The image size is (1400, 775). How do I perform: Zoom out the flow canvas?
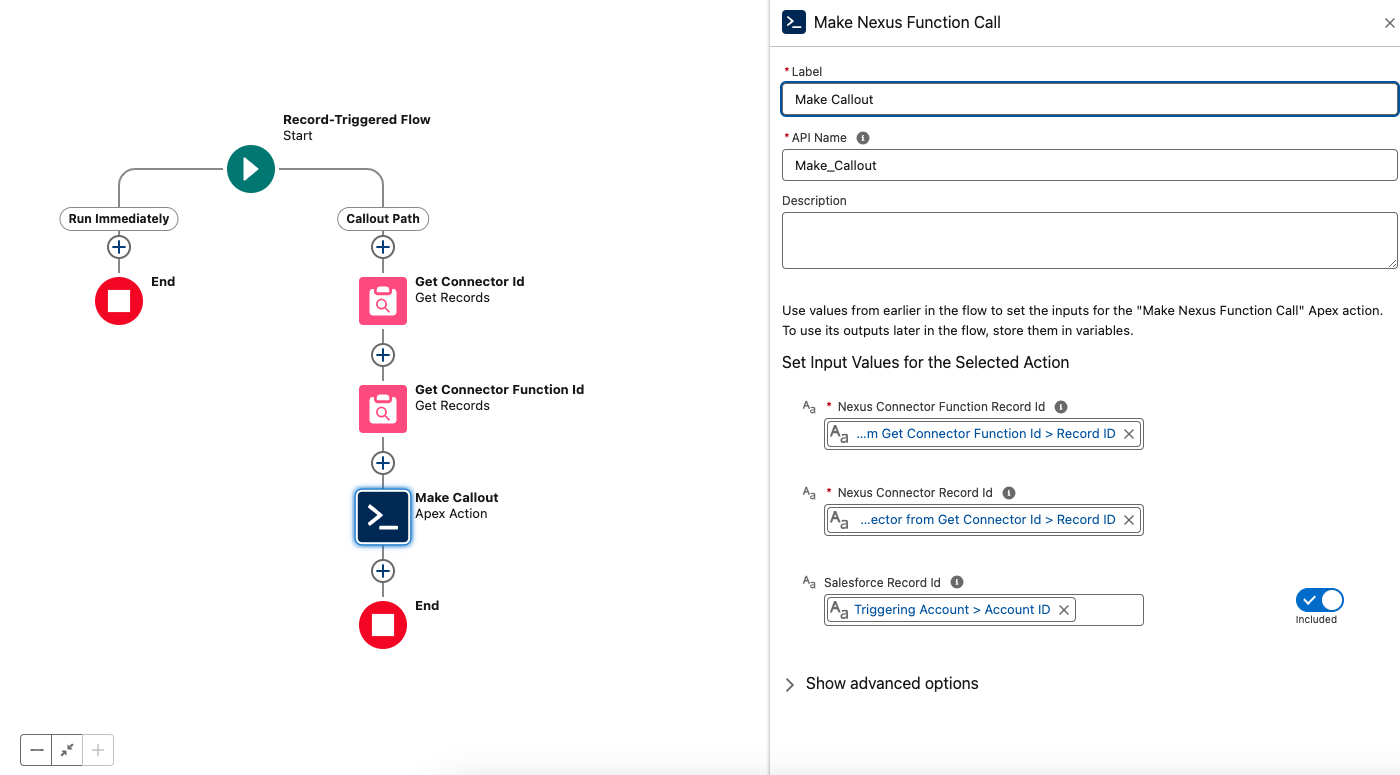pos(37,750)
